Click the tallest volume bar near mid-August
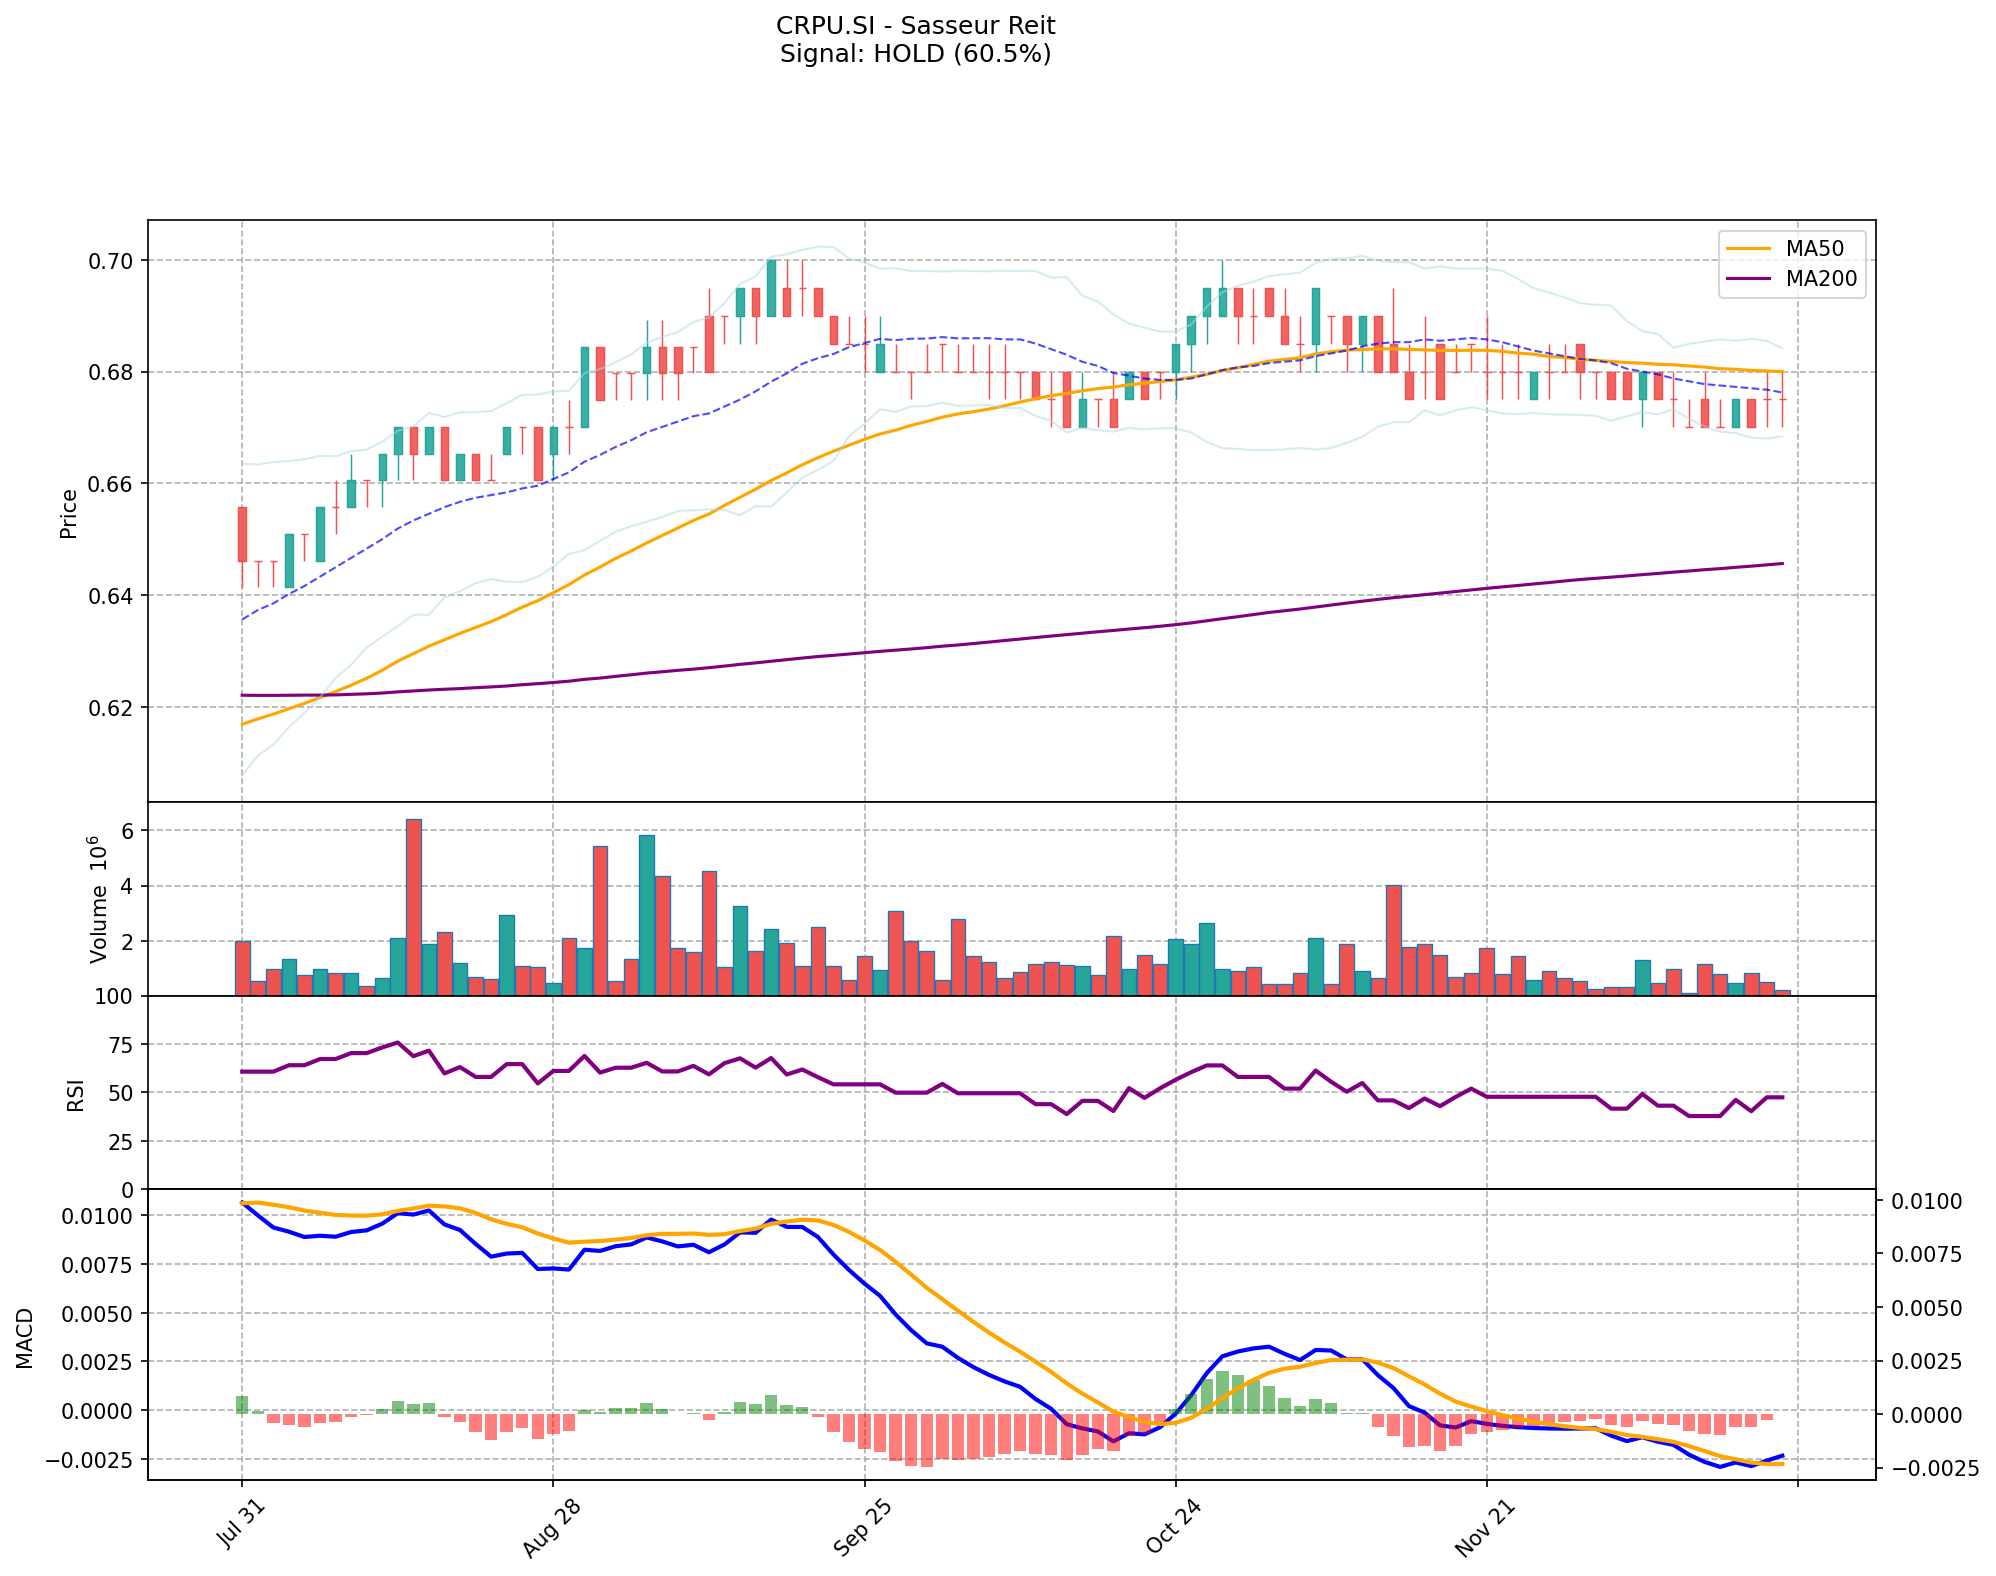The image size is (1996, 1576). [413, 907]
